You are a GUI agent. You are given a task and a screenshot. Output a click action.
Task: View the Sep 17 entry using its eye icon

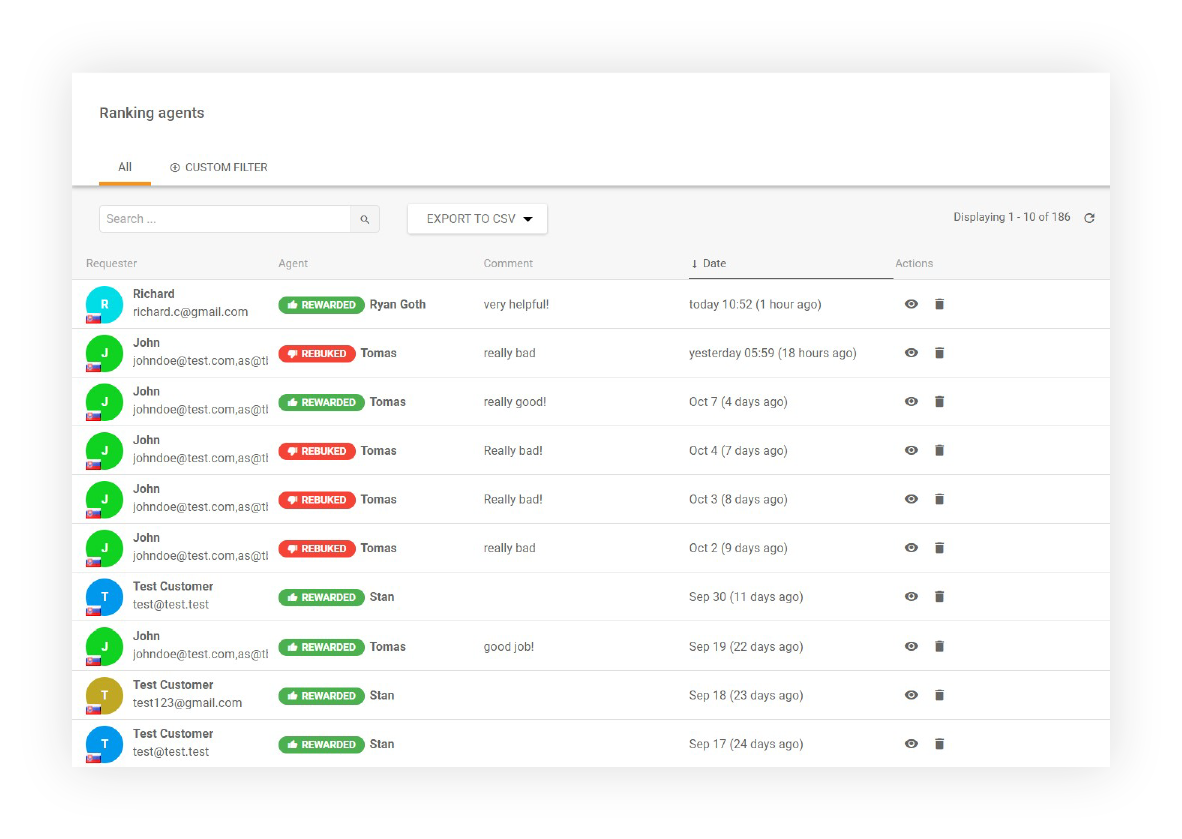click(x=911, y=744)
